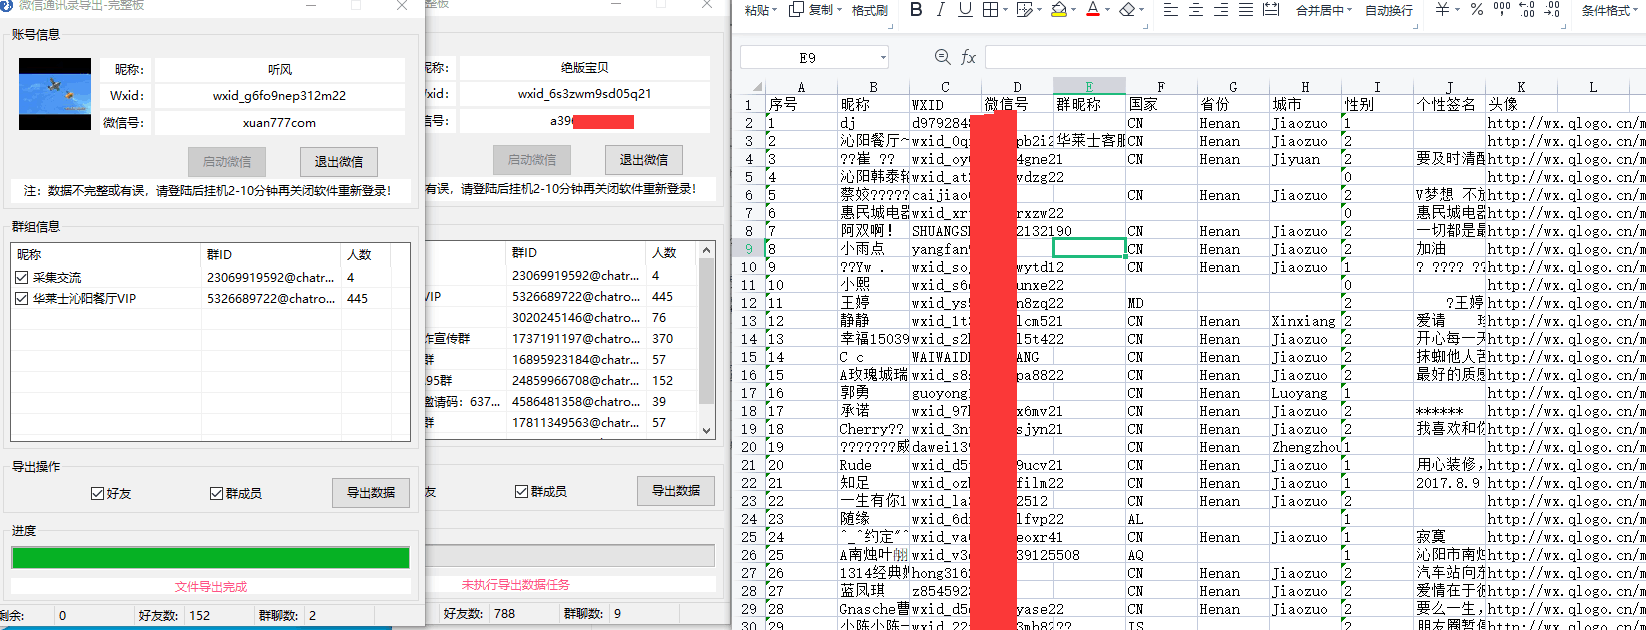Click the 格式刷 format painter
This screenshot has height=630, width=1646.
pos(870,10)
